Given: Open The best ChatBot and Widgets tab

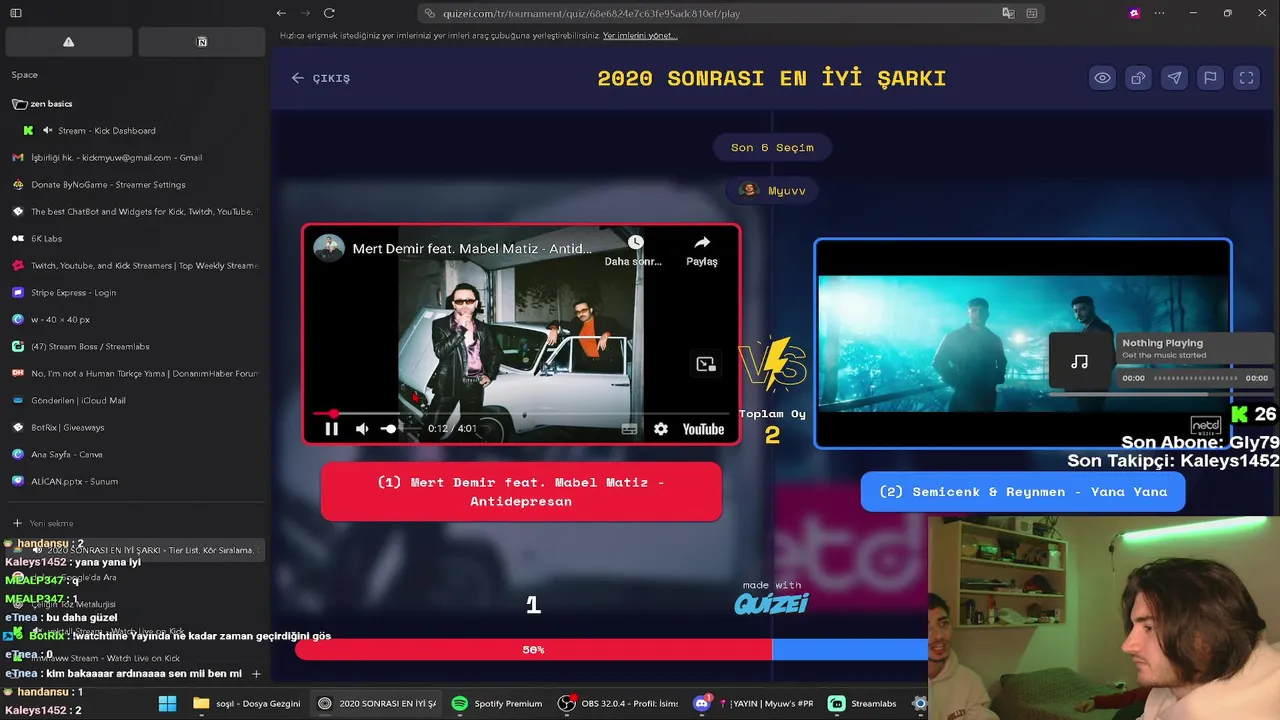Looking at the screenshot, I should [x=135, y=212].
